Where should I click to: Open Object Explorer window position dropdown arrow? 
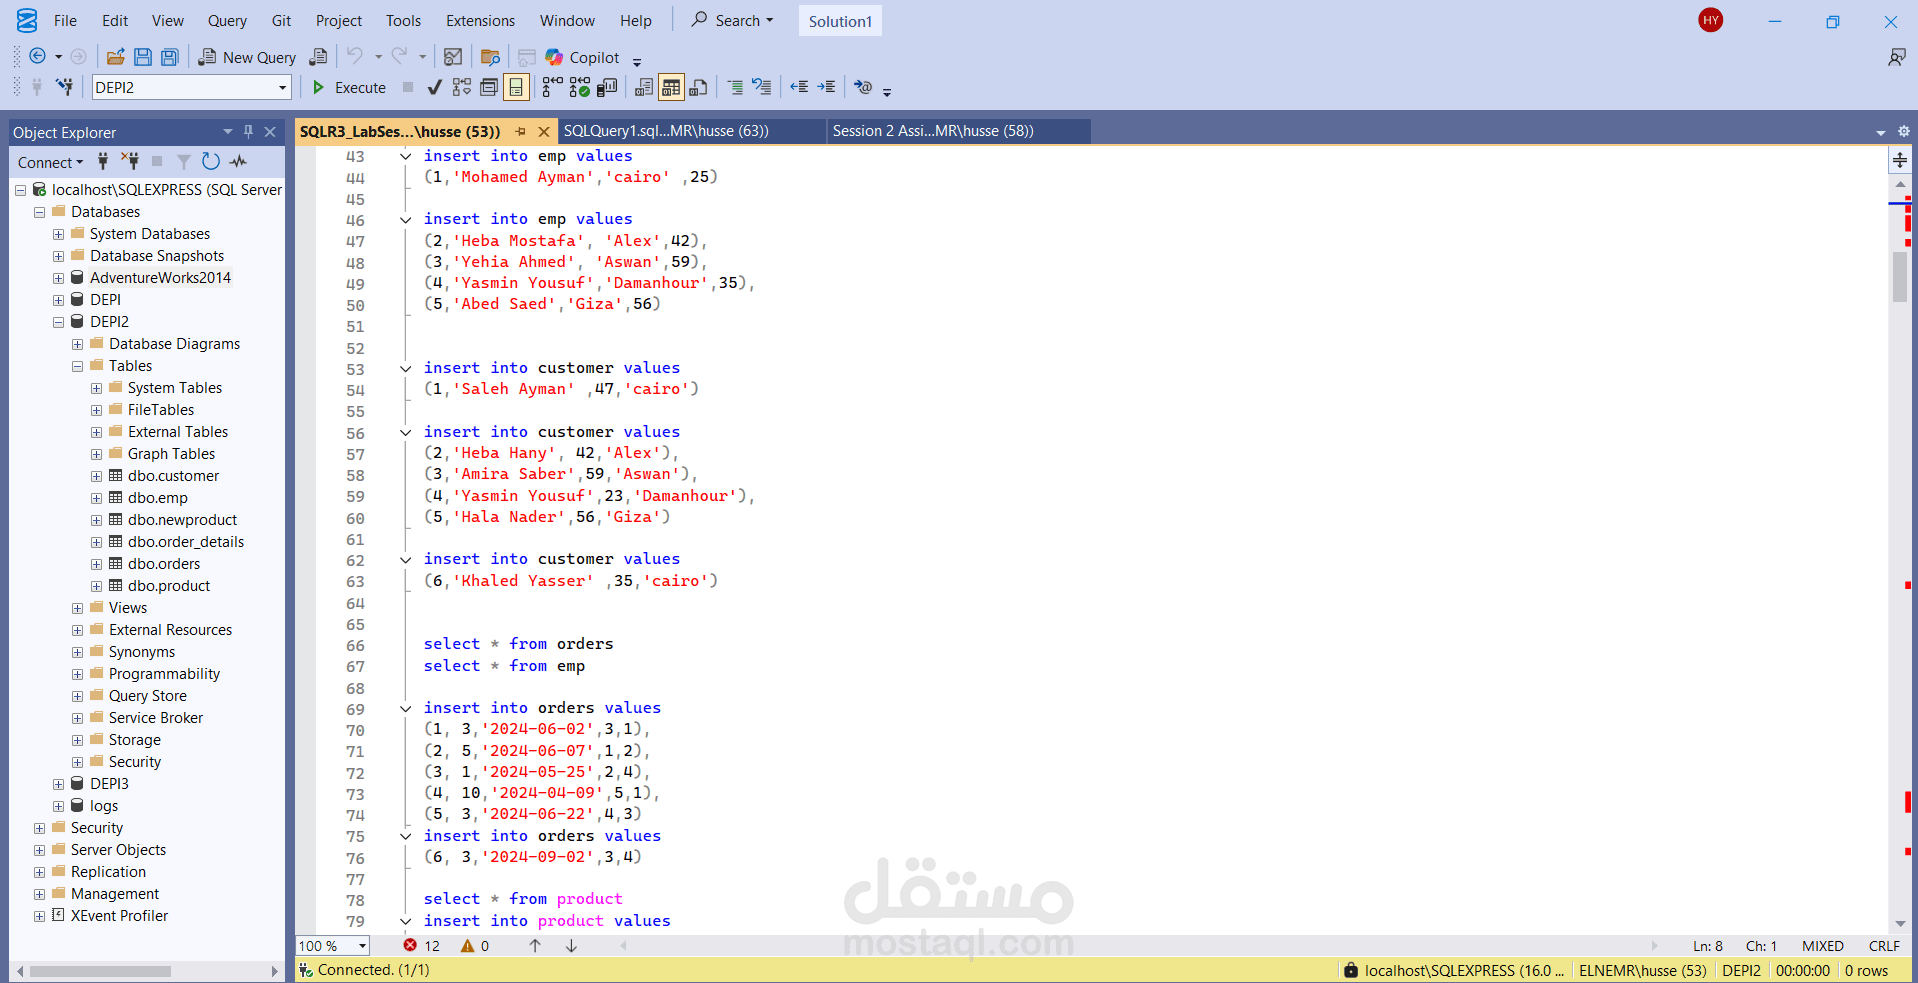click(228, 131)
